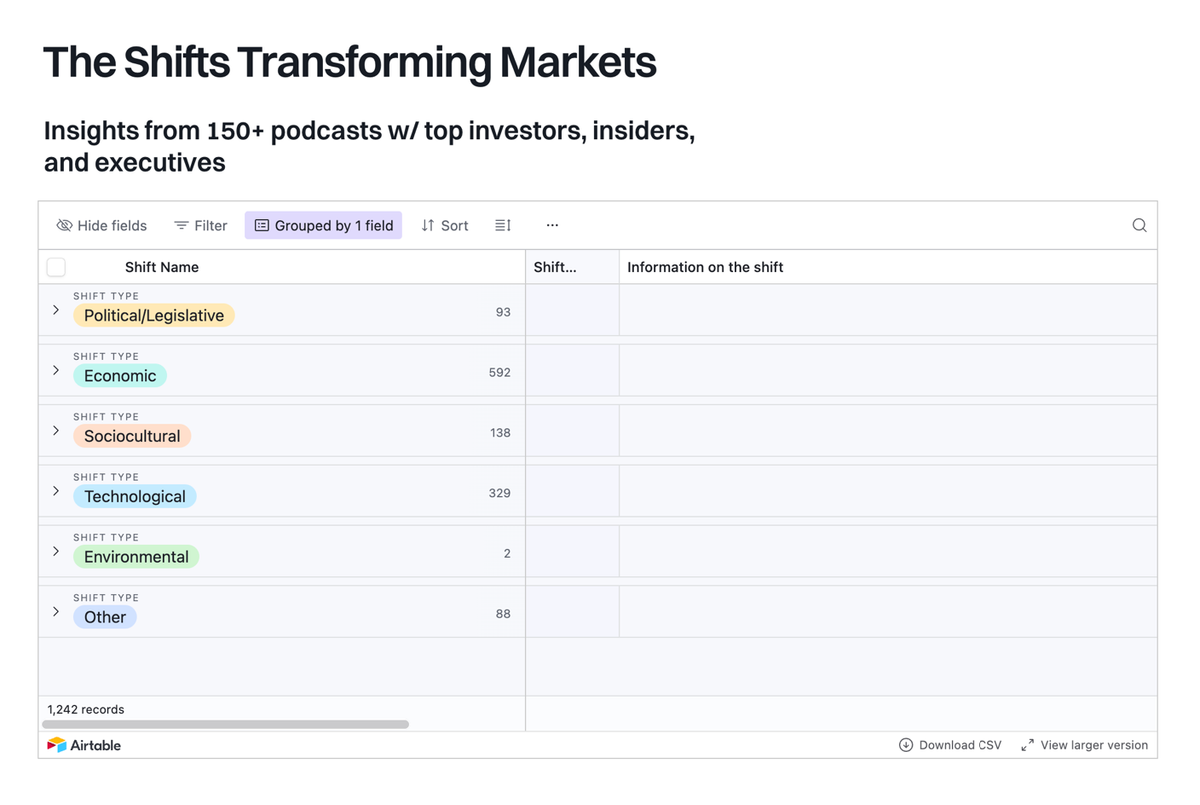This screenshot has height=805, width=1200.
Task: Click the Hide fields eye icon
Action: click(64, 225)
